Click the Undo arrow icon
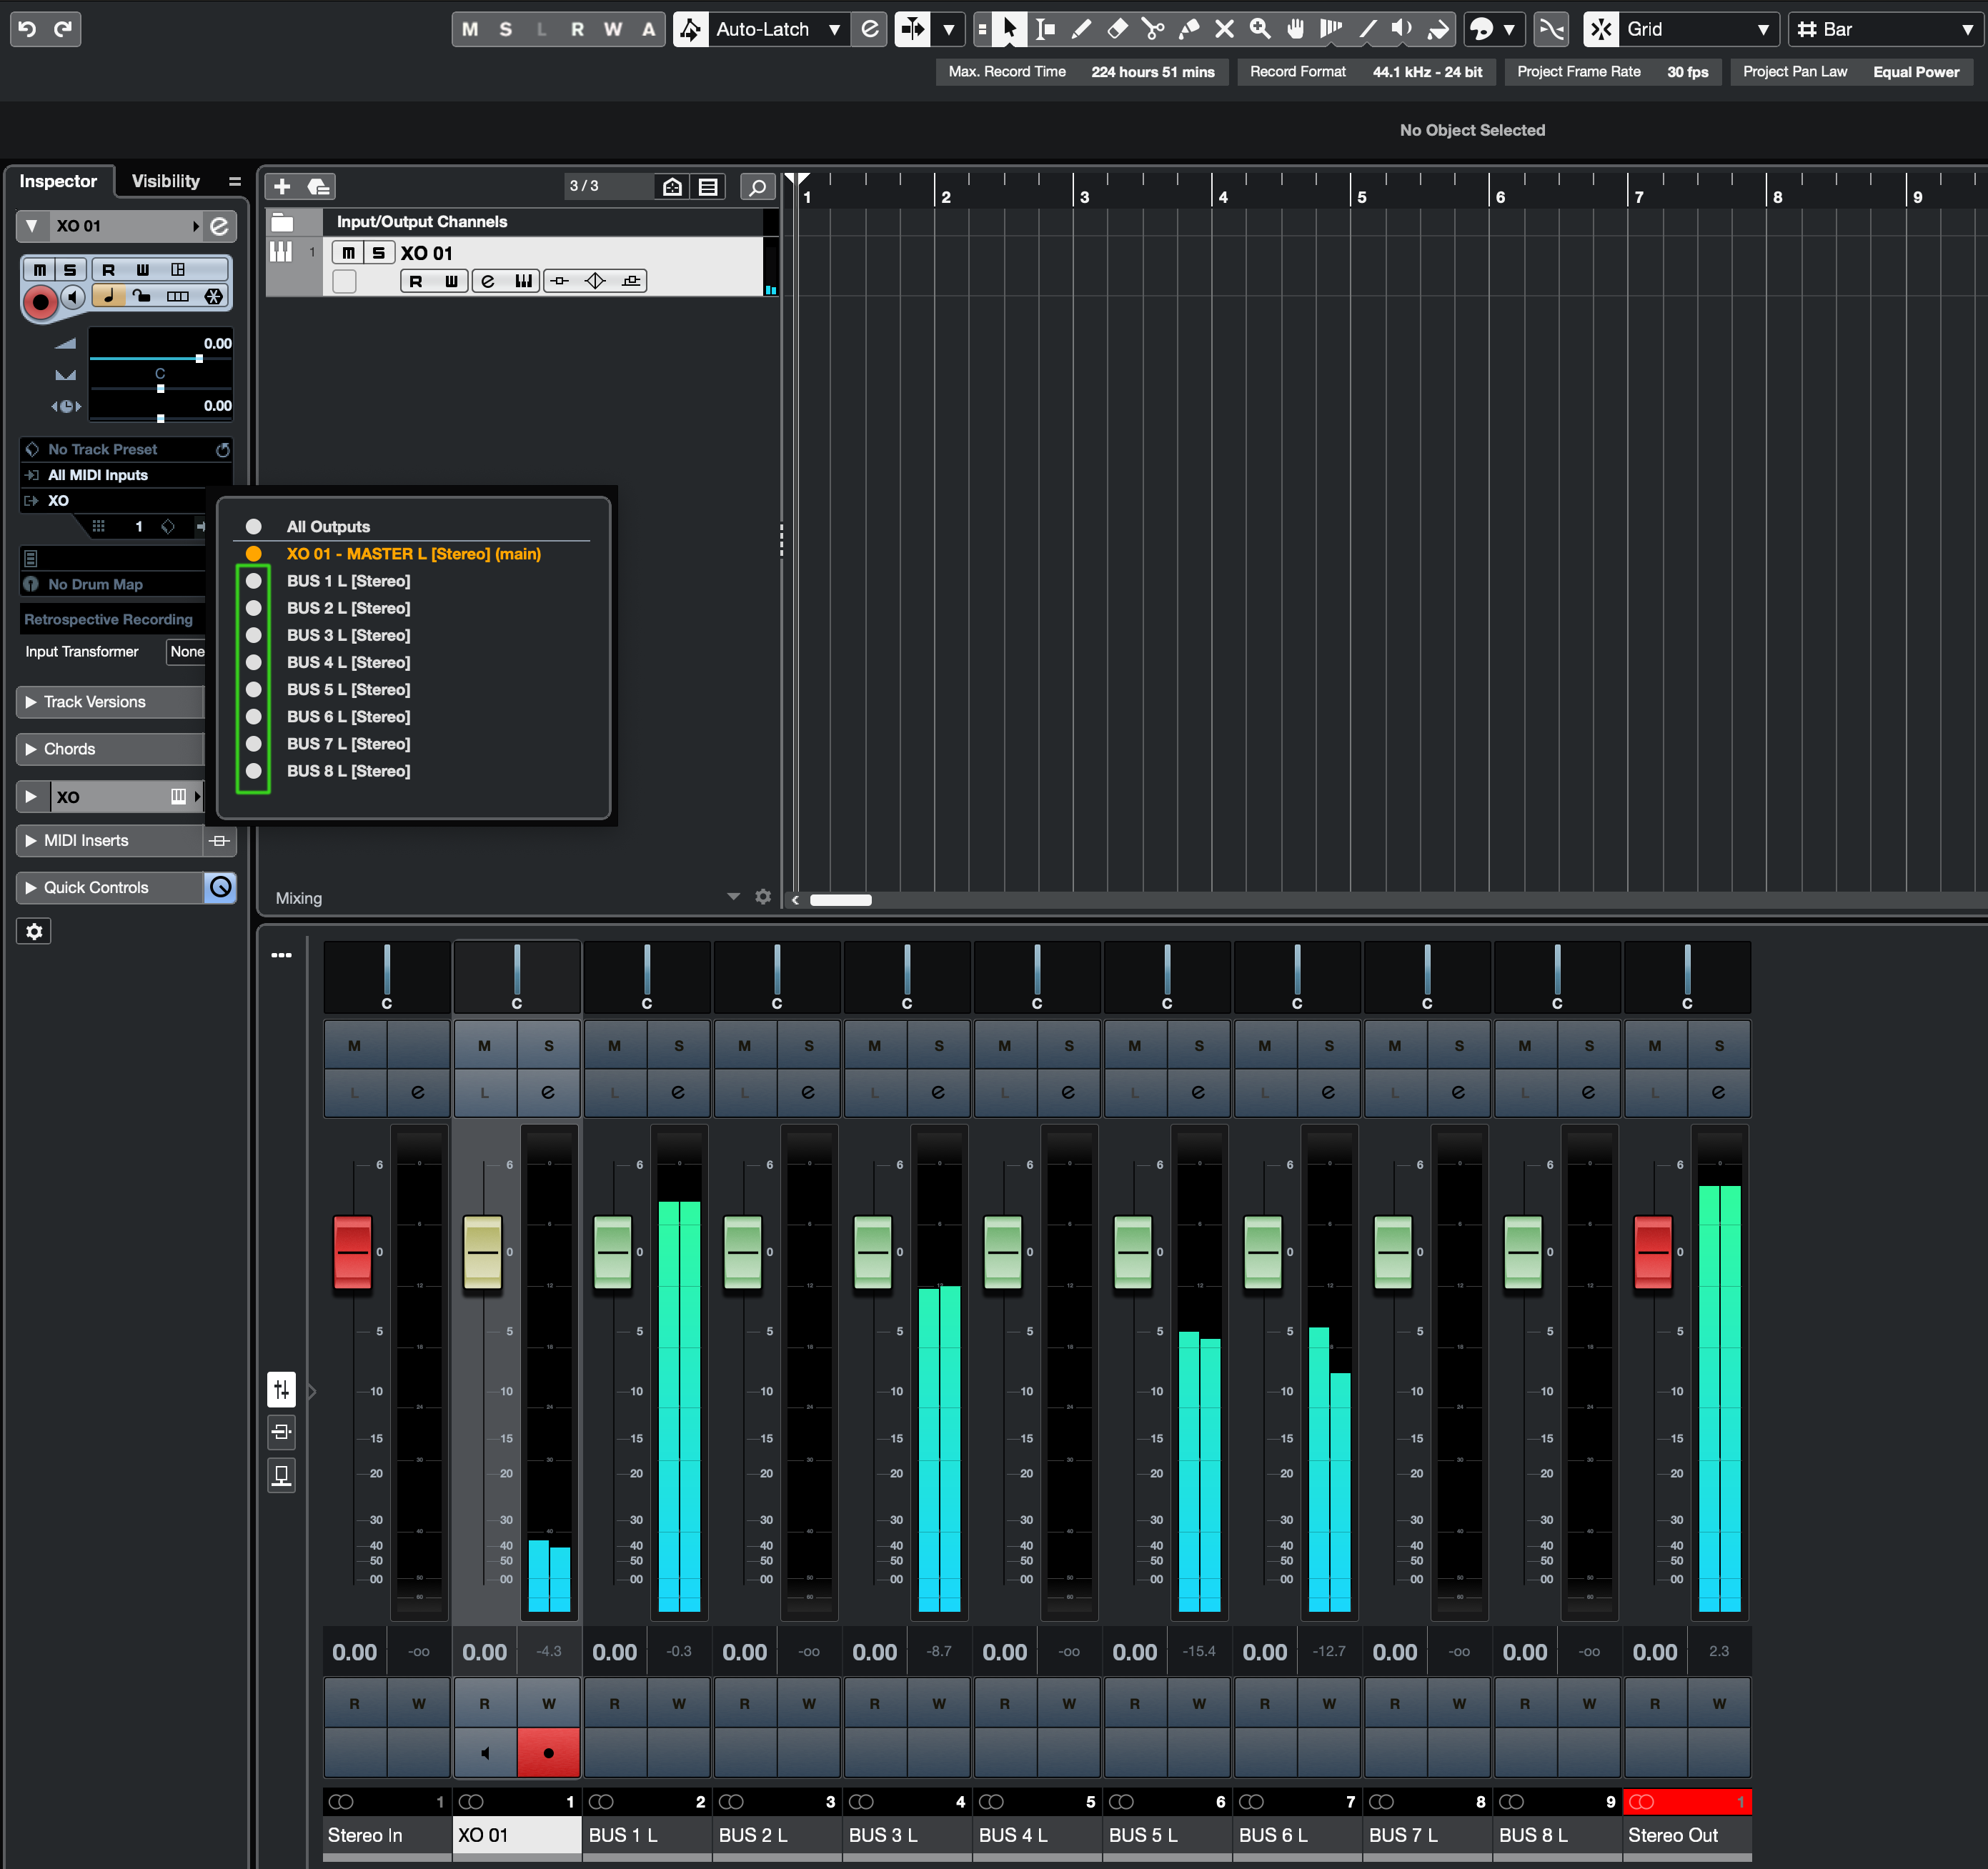The height and width of the screenshot is (1869, 1988). [28, 29]
